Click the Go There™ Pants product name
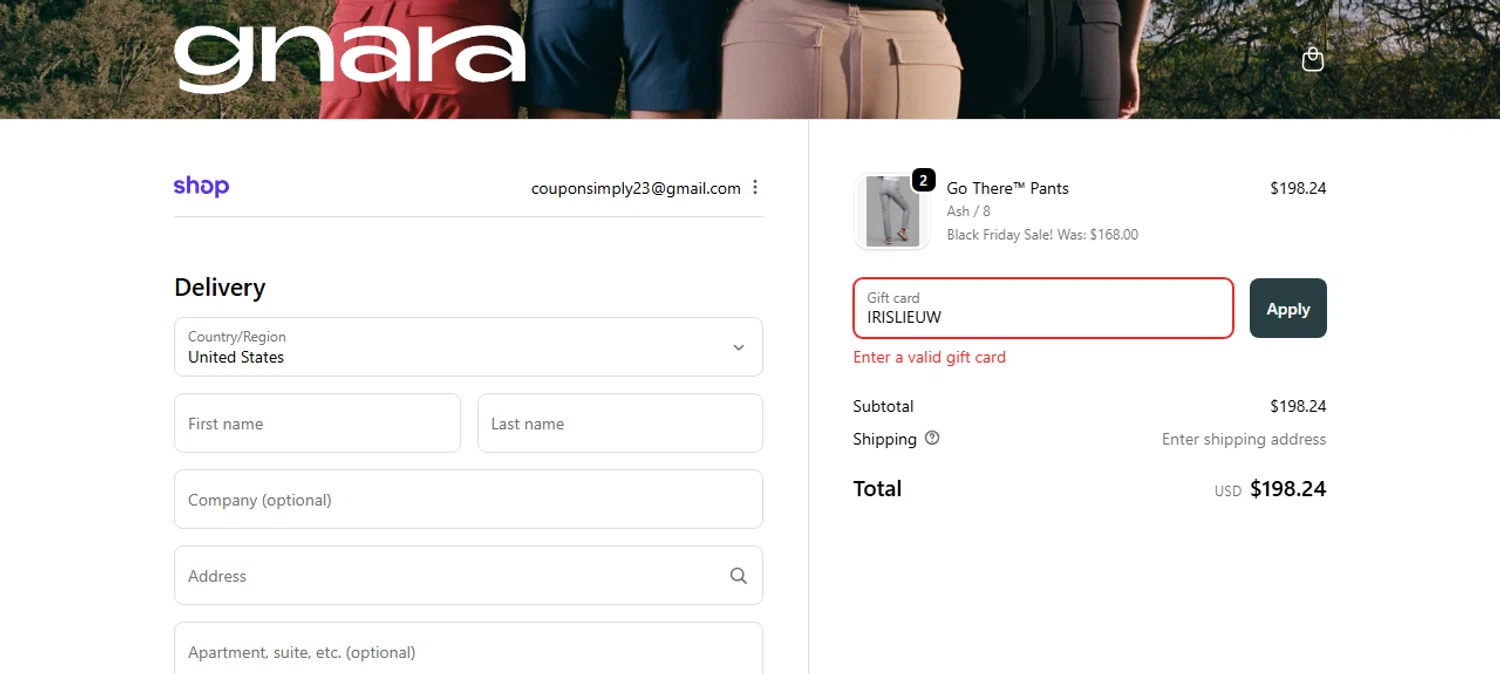The image size is (1500, 674). point(1008,188)
